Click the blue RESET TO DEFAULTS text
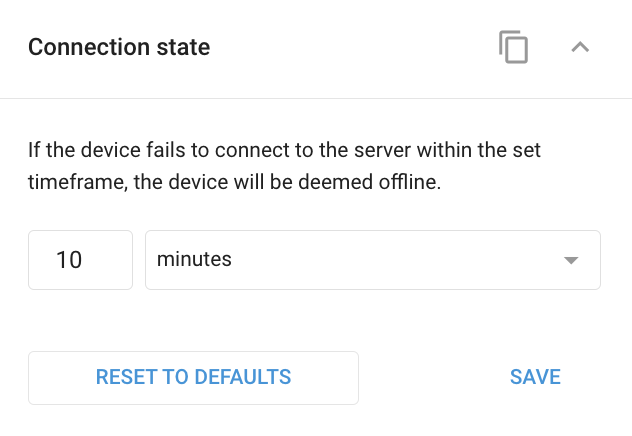Screen dimensions: 632x436 pyautogui.click(x=193, y=377)
